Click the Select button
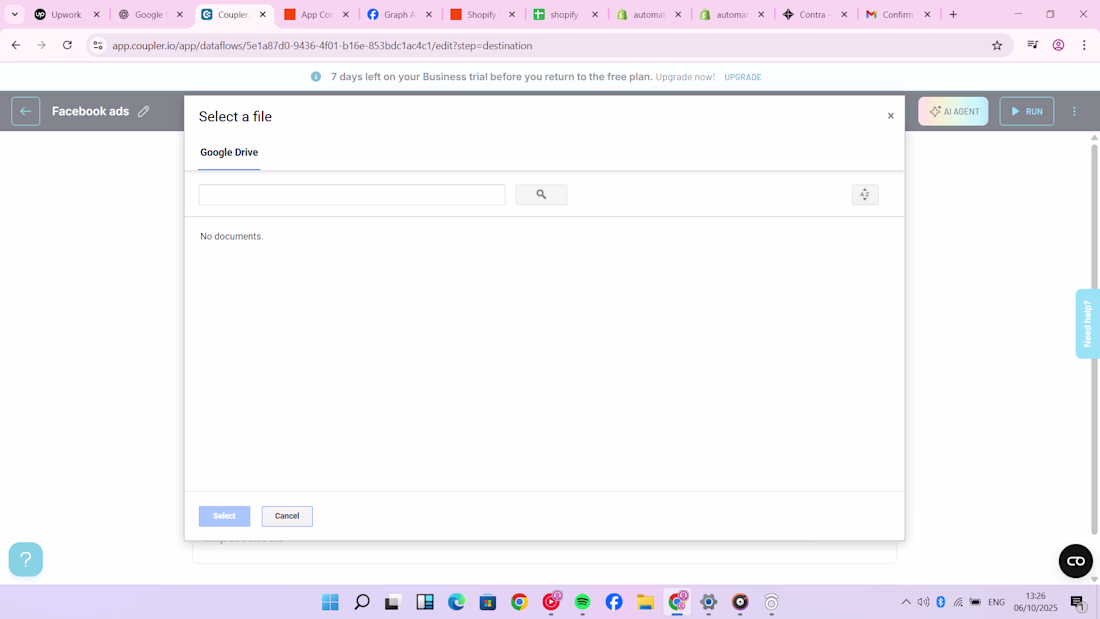 tap(224, 516)
